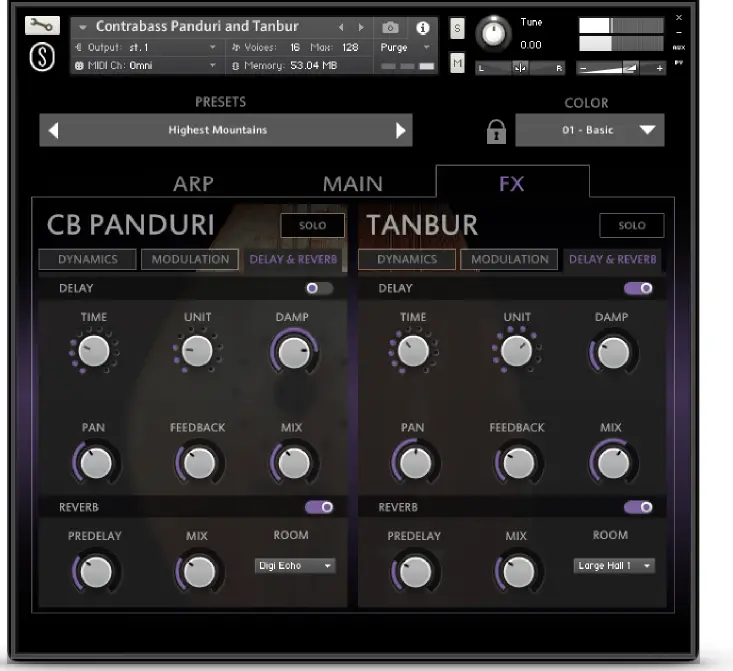This screenshot has height=671, width=733.
Task: Open the wrench instrument edit mode
Action: click(42, 26)
